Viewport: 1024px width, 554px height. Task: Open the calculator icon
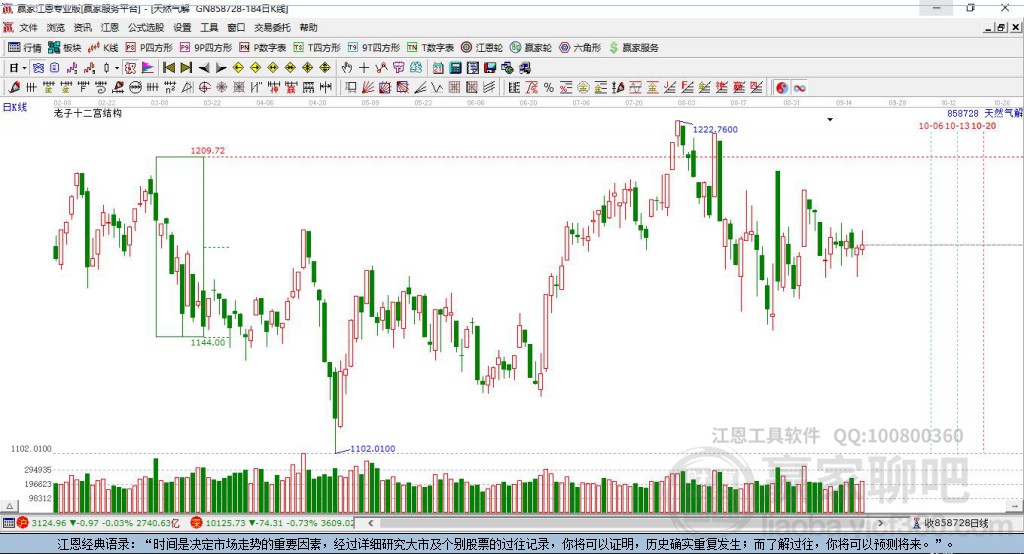pyautogui.click(x=456, y=68)
